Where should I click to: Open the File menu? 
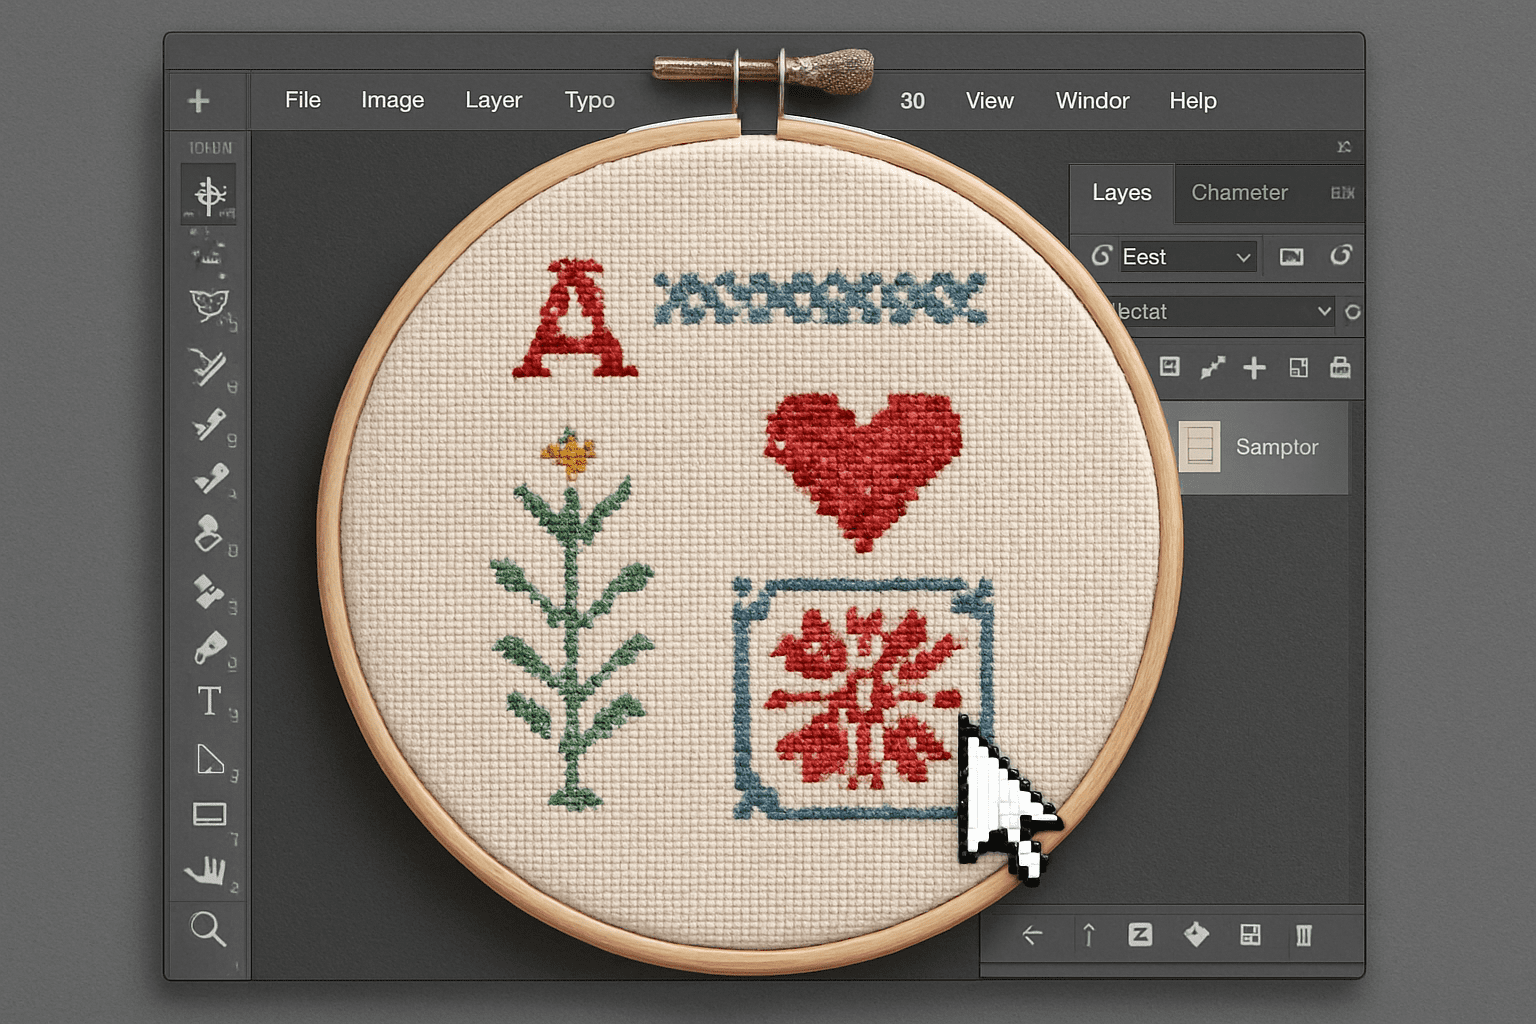click(303, 100)
